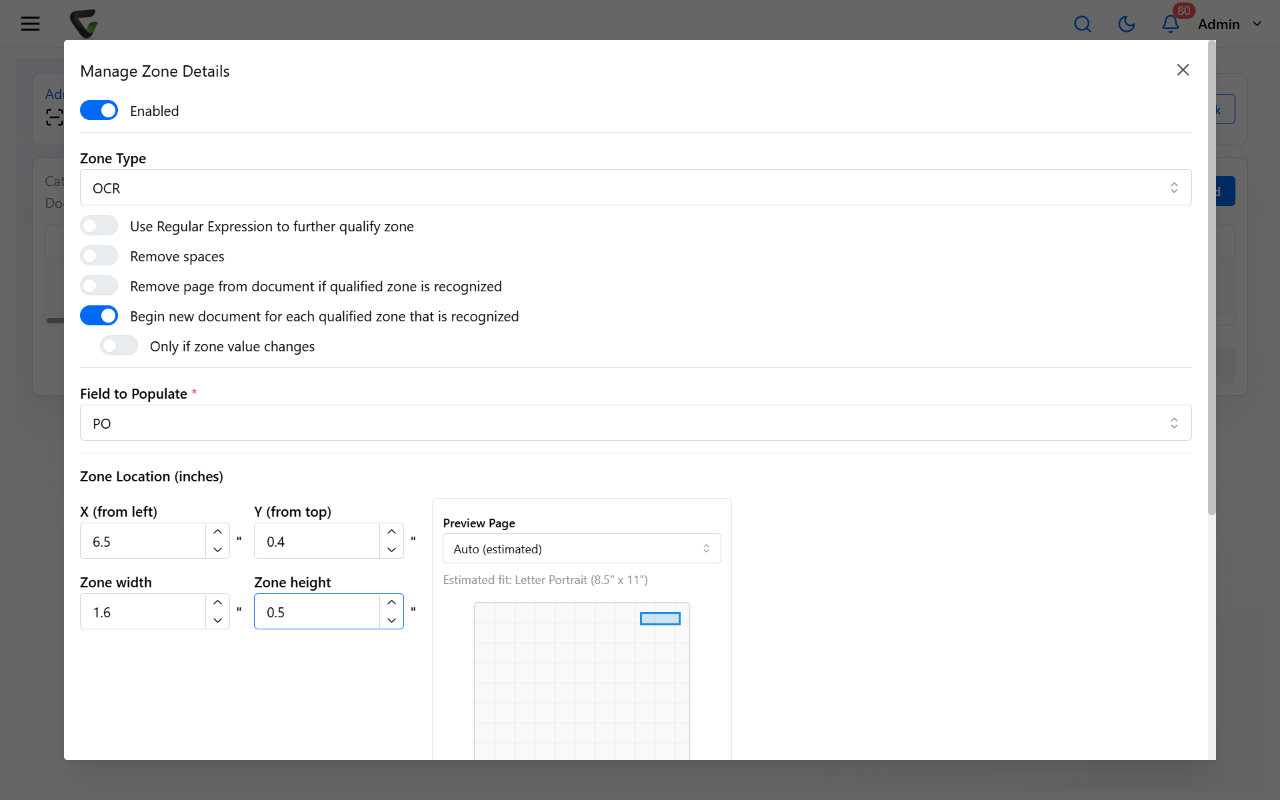Enable Use Regular Expression toggle
The height and width of the screenshot is (800, 1280).
(x=99, y=226)
